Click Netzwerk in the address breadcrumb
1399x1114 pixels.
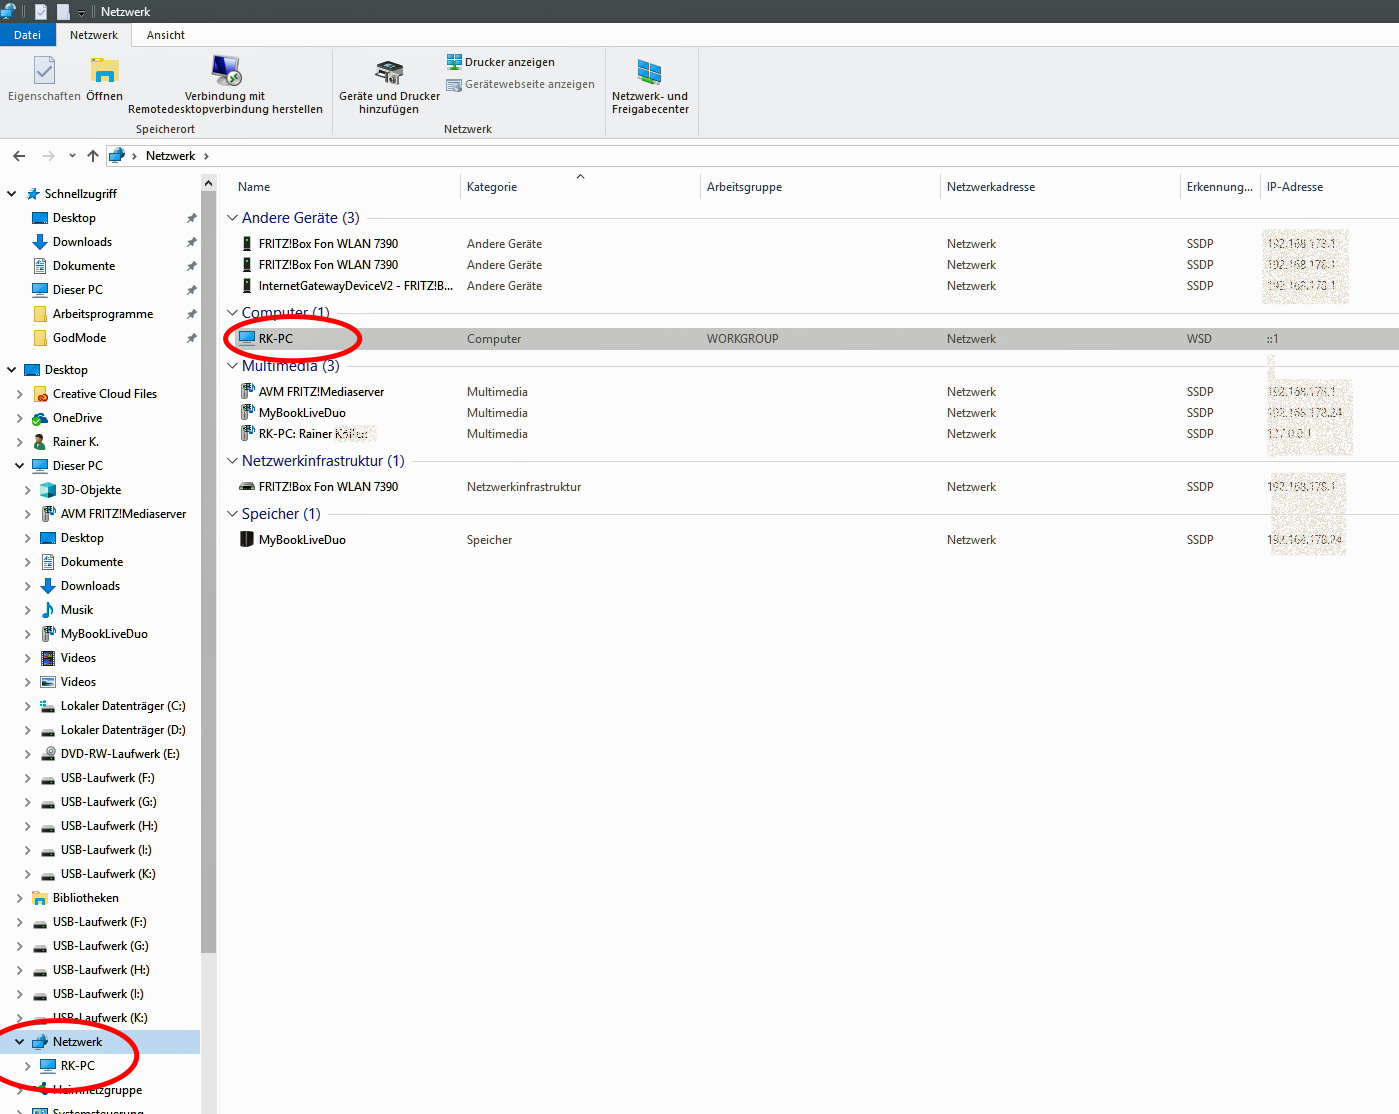[170, 156]
